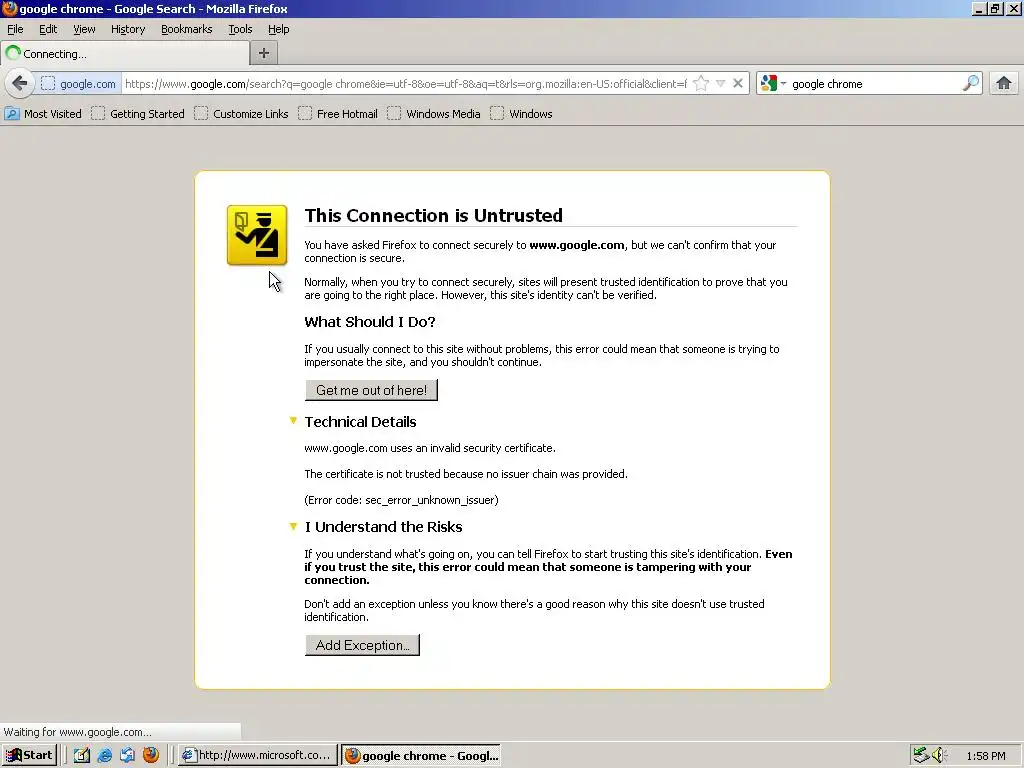Open a new tab with the plus button
Image resolution: width=1024 pixels, height=768 pixels.
(264, 54)
